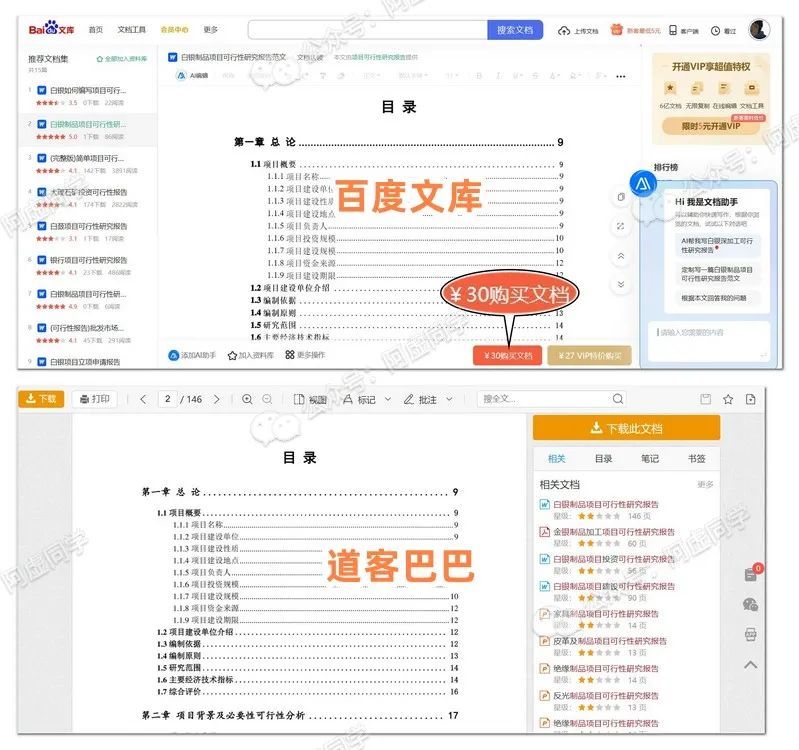Click the red ¥30购买文档 button
Screen dimensions: 799x750
507,356
